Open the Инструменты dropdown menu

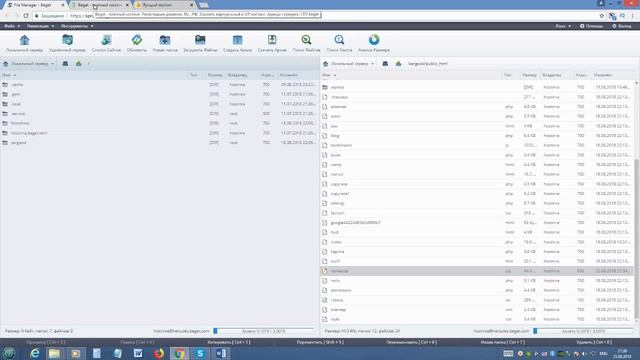click(77, 26)
